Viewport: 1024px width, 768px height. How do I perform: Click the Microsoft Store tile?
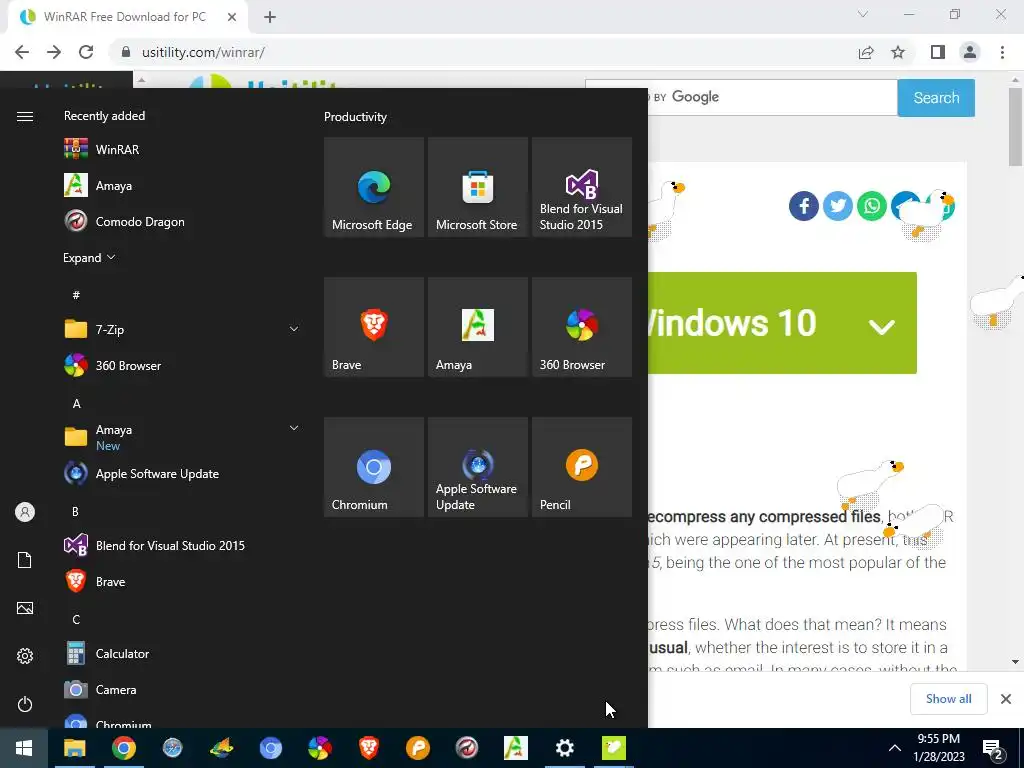pyautogui.click(x=477, y=187)
